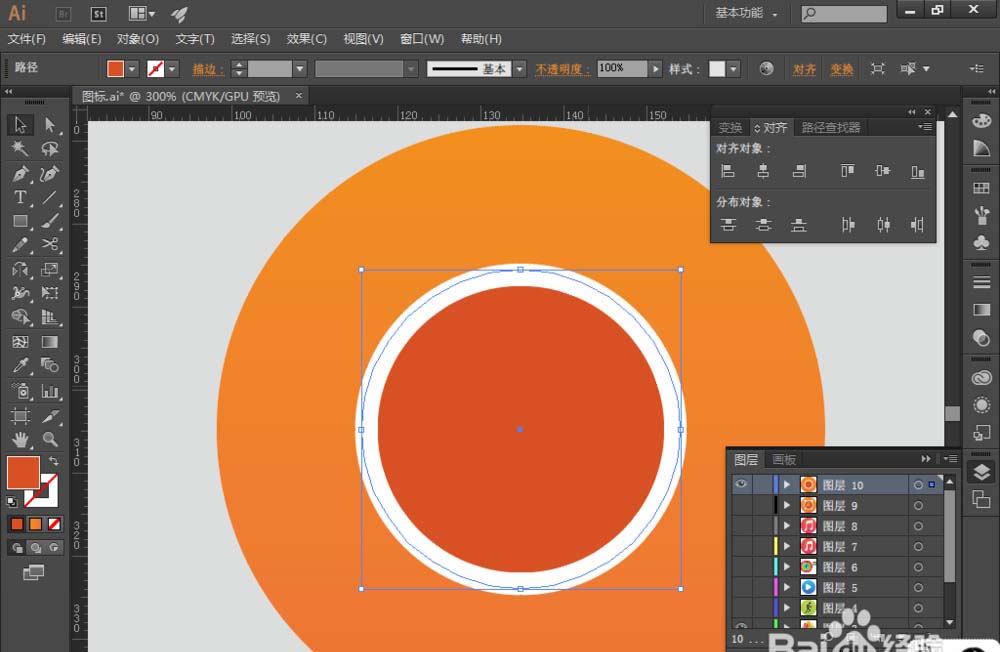Click target circle of 图层 8
Viewport: 1000px width, 652px height.
coord(918,526)
